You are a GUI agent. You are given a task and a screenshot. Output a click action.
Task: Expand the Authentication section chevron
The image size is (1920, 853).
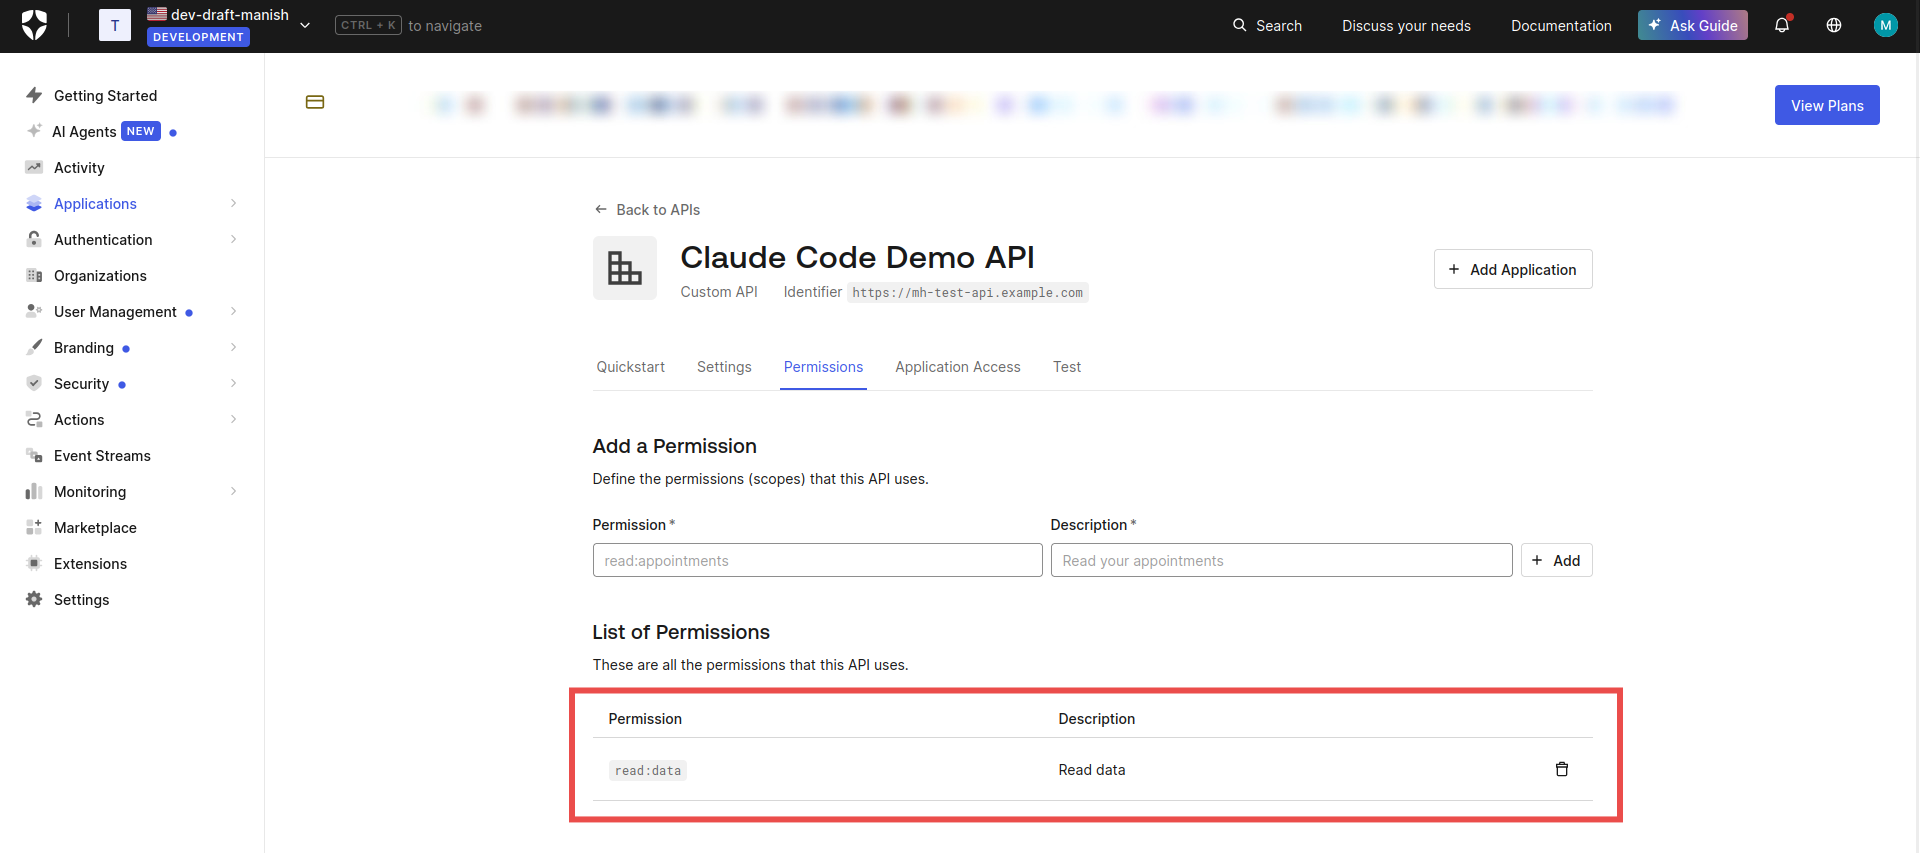click(234, 239)
